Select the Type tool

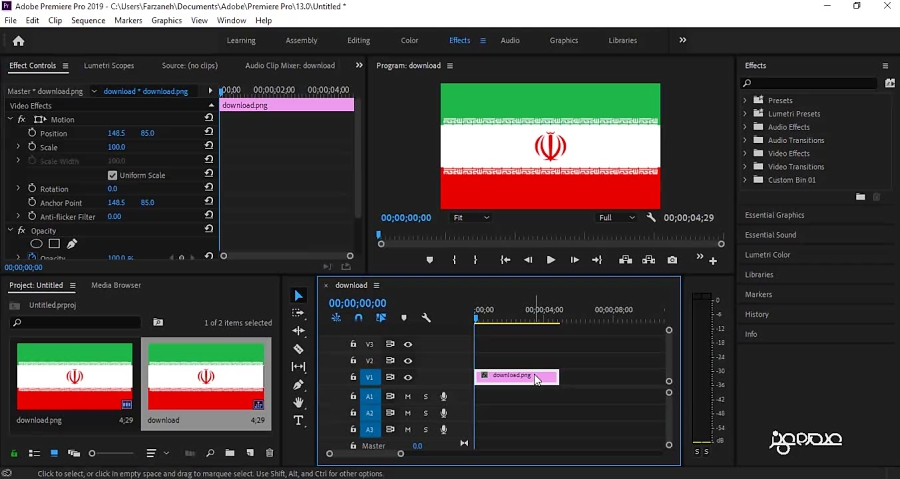pyautogui.click(x=298, y=420)
